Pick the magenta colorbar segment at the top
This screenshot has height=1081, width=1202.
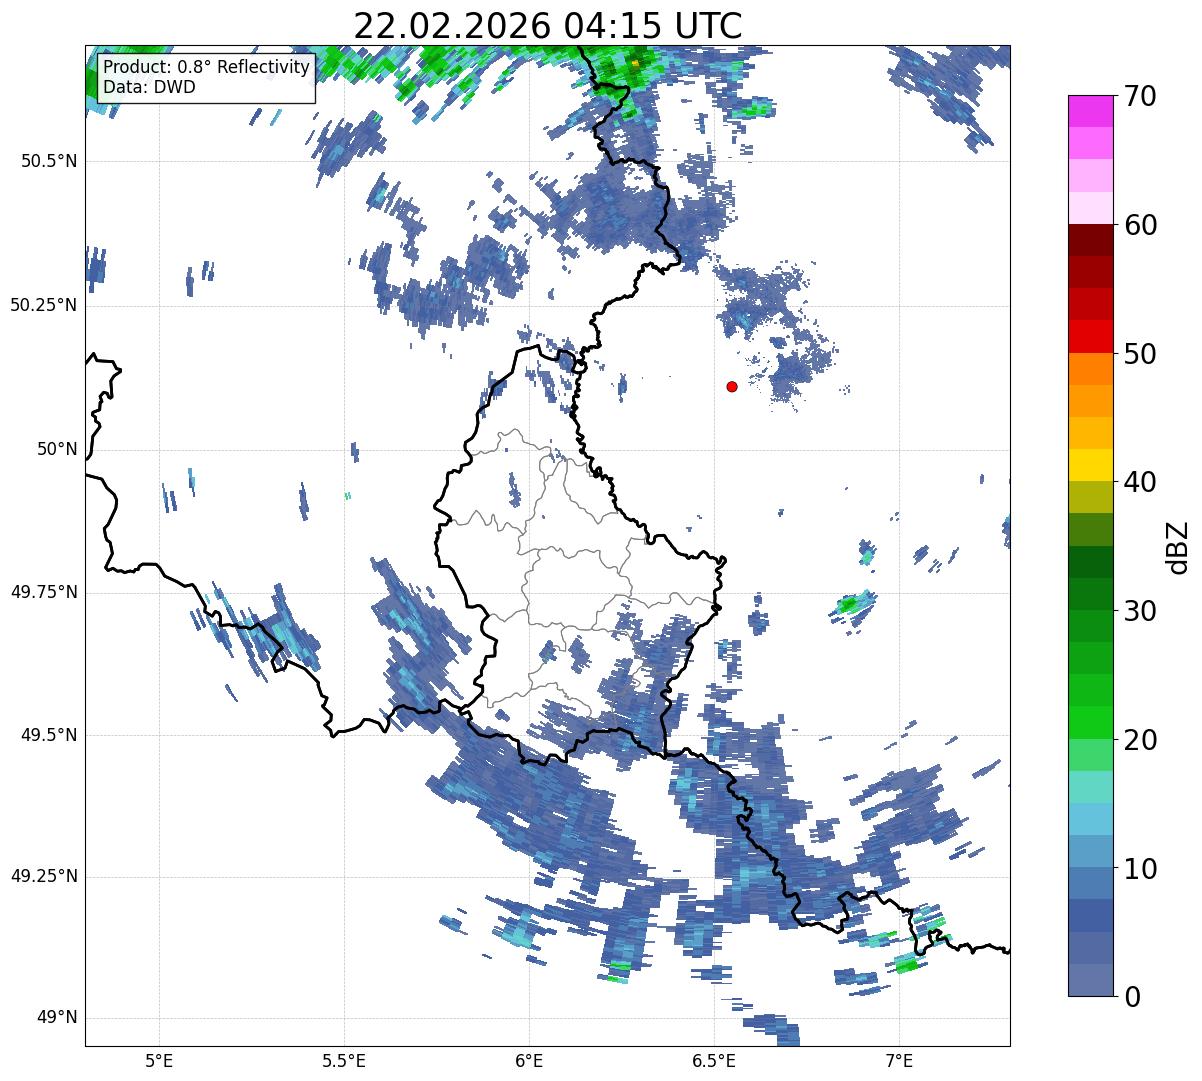(1090, 111)
